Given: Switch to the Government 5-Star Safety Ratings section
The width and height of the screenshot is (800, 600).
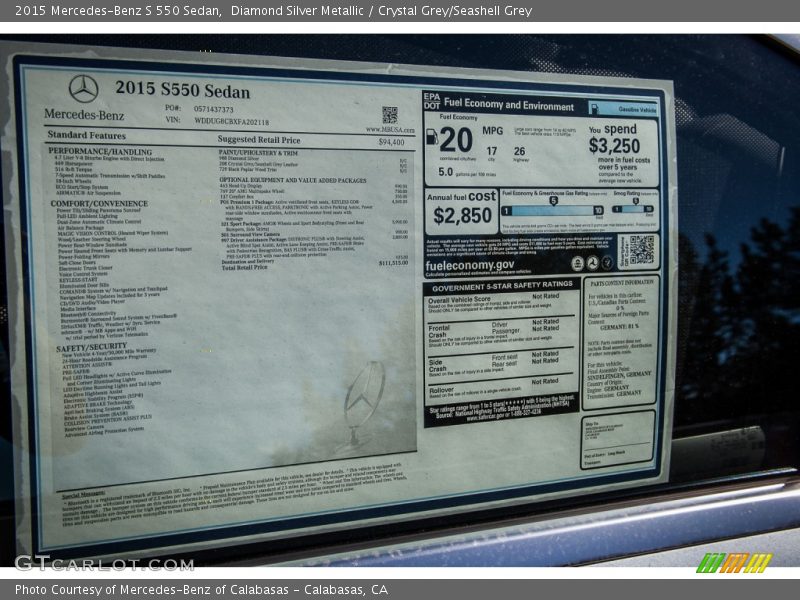Looking at the screenshot, I should click(502, 284).
